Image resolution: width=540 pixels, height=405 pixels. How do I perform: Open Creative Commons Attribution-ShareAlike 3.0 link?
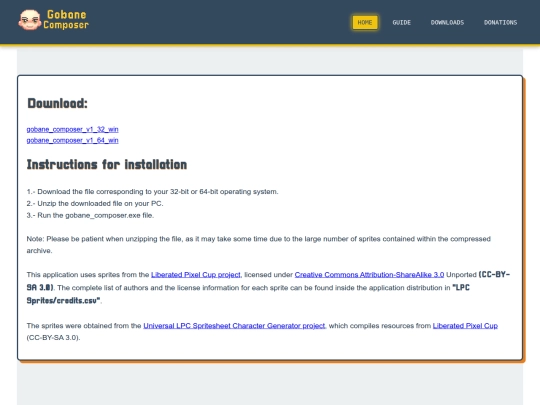point(369,274)
